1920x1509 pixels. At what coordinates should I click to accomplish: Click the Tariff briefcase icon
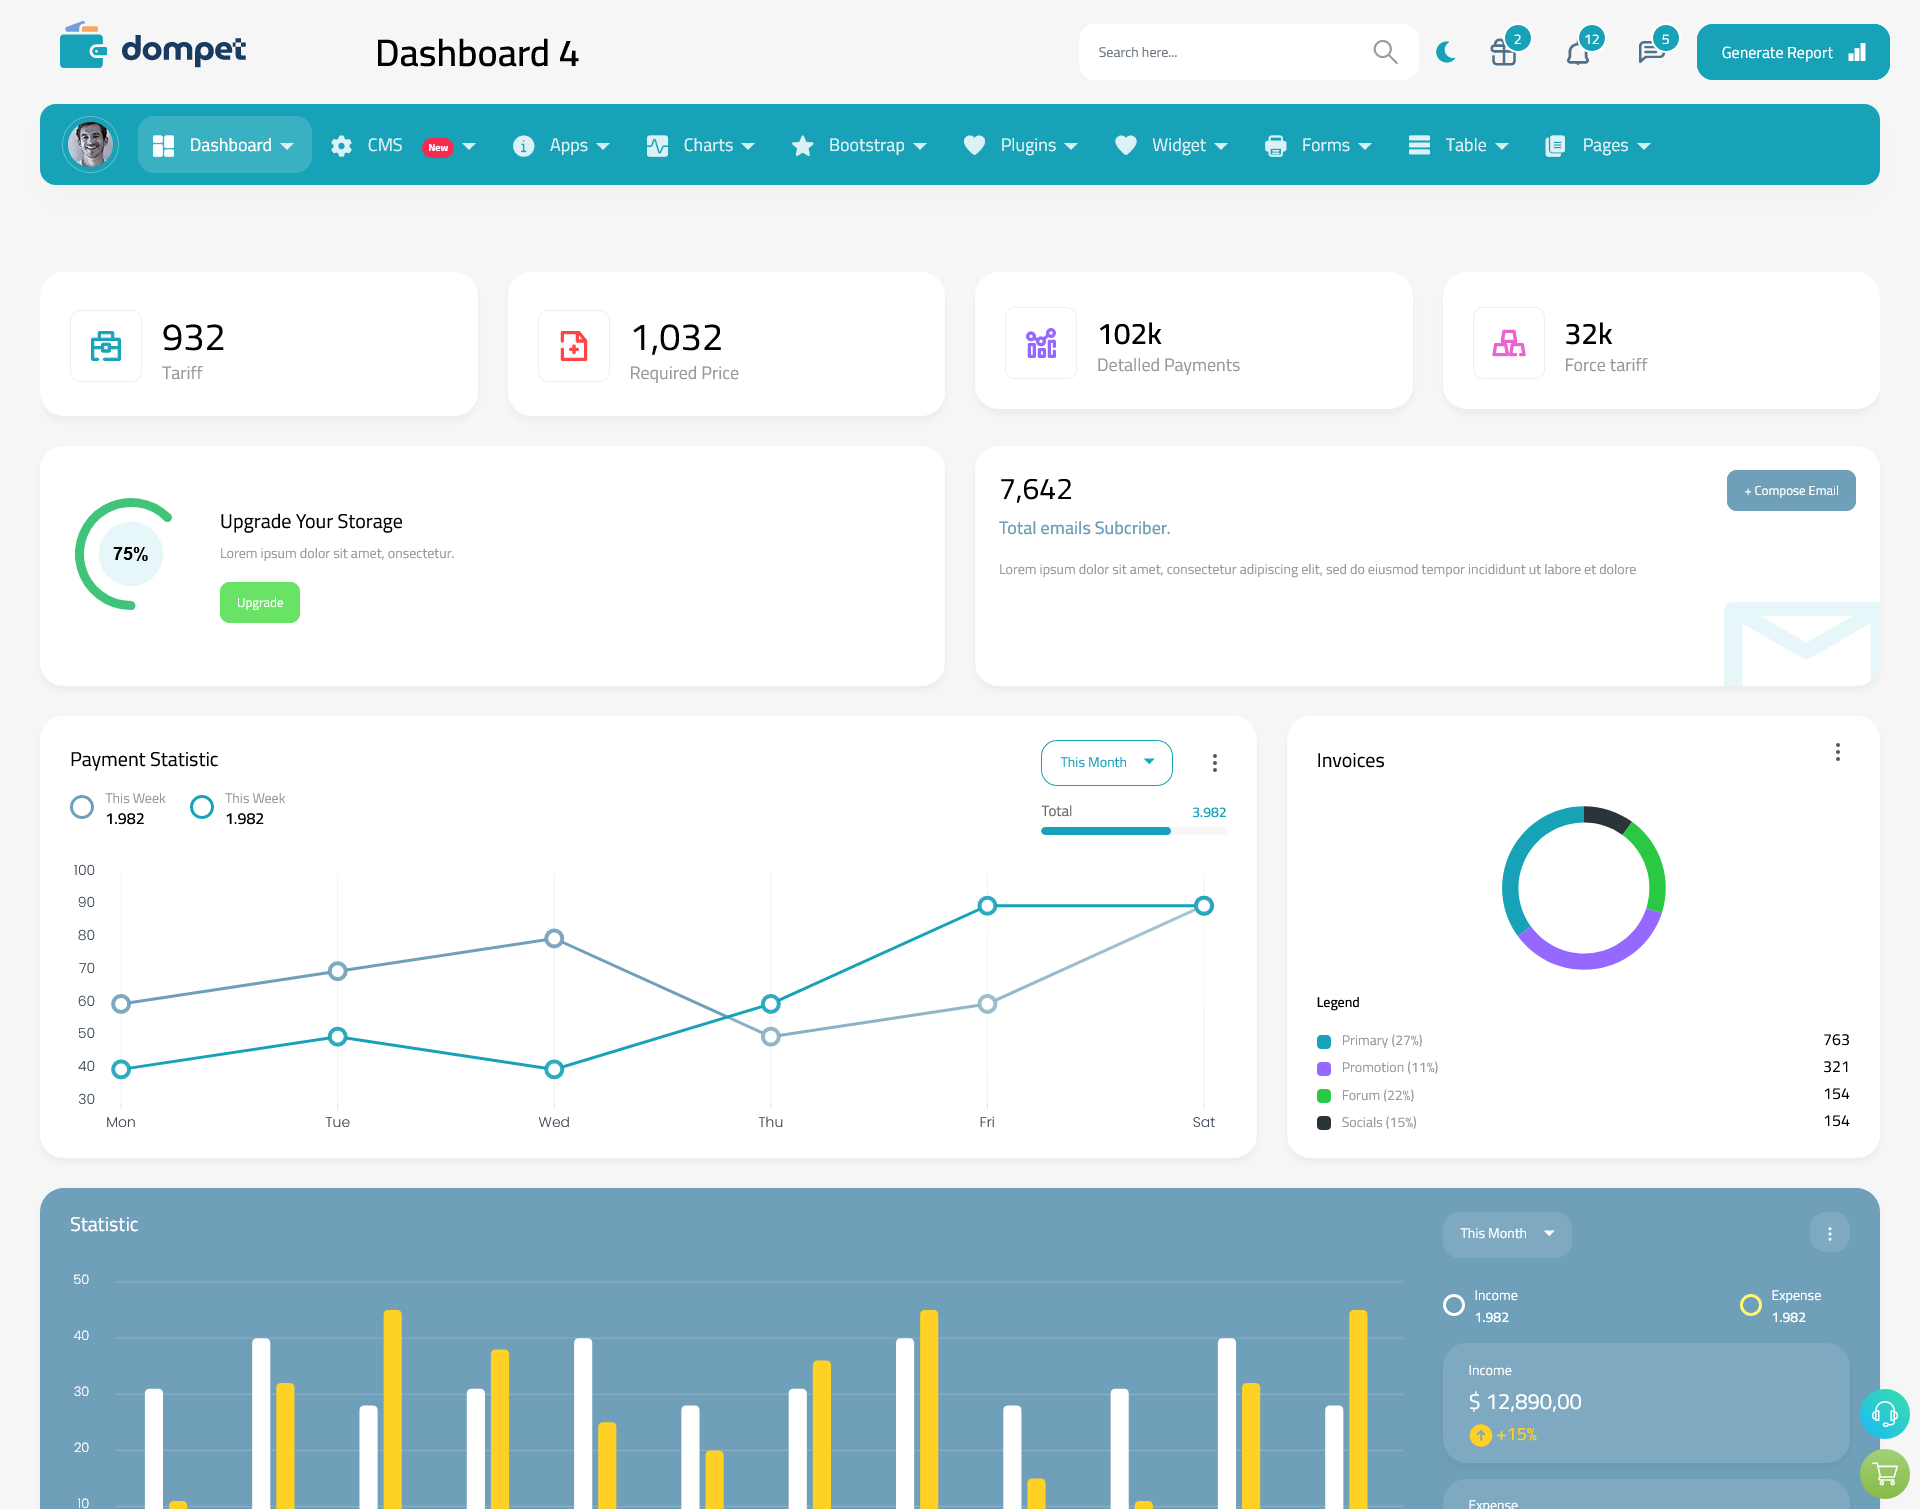point(106,345)
